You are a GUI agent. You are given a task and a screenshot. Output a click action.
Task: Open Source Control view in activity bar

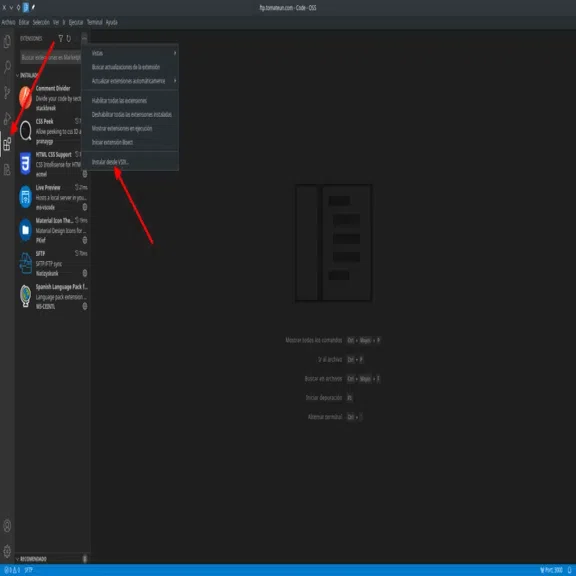[x=7, y=93]
